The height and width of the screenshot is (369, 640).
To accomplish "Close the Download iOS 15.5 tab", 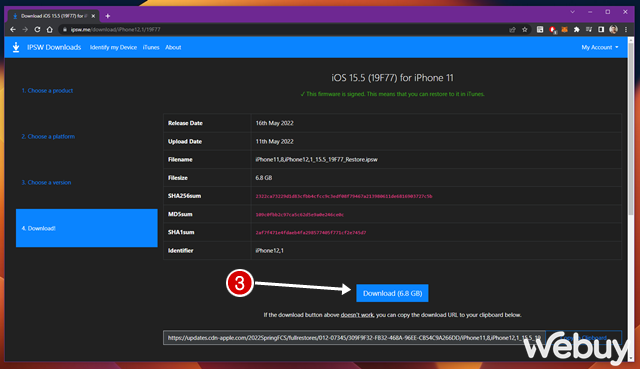I will click(93, 16).
